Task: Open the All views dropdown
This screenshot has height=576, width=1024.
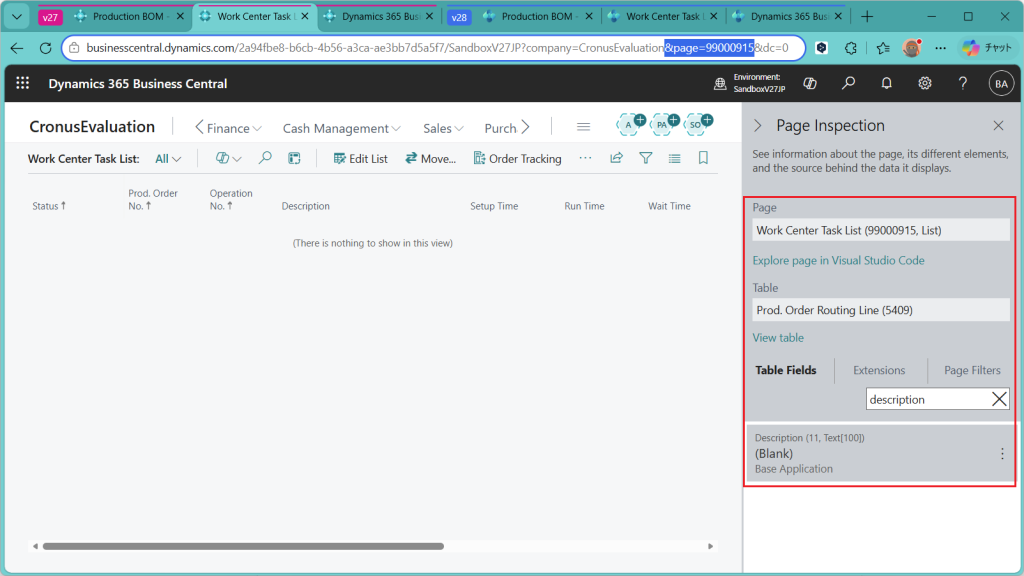Action: pyautogui.click(x=168, y=159)
